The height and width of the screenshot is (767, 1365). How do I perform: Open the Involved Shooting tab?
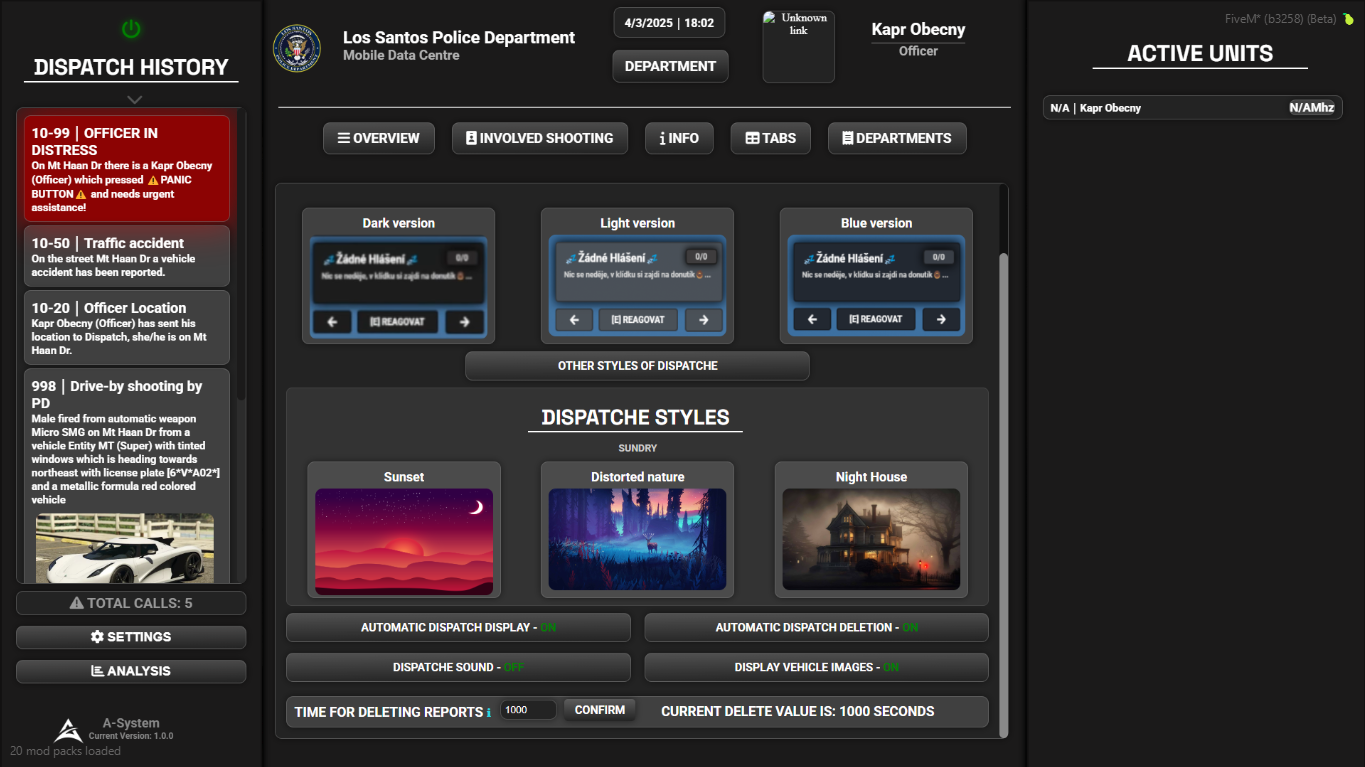pyautogui.click(x=539, y=138)
